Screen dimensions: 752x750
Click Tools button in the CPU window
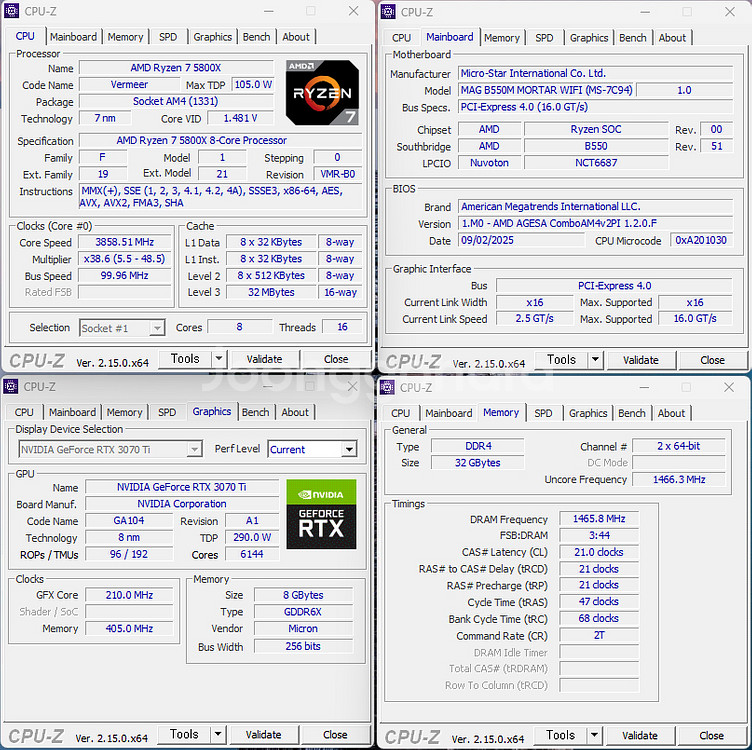[x=185, y=359]
